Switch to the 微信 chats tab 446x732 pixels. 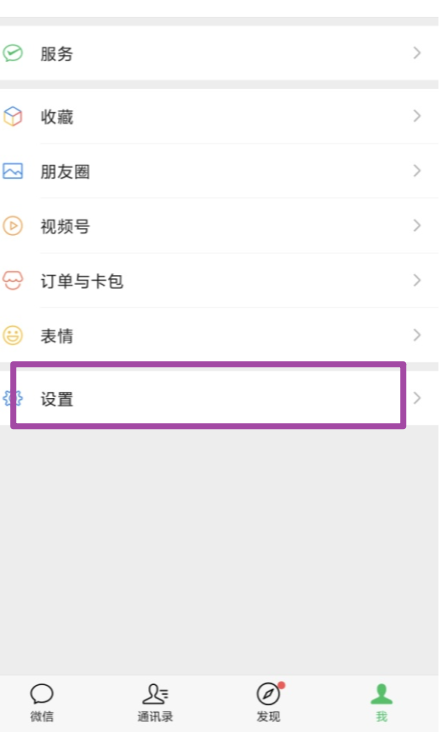(42, 703)
